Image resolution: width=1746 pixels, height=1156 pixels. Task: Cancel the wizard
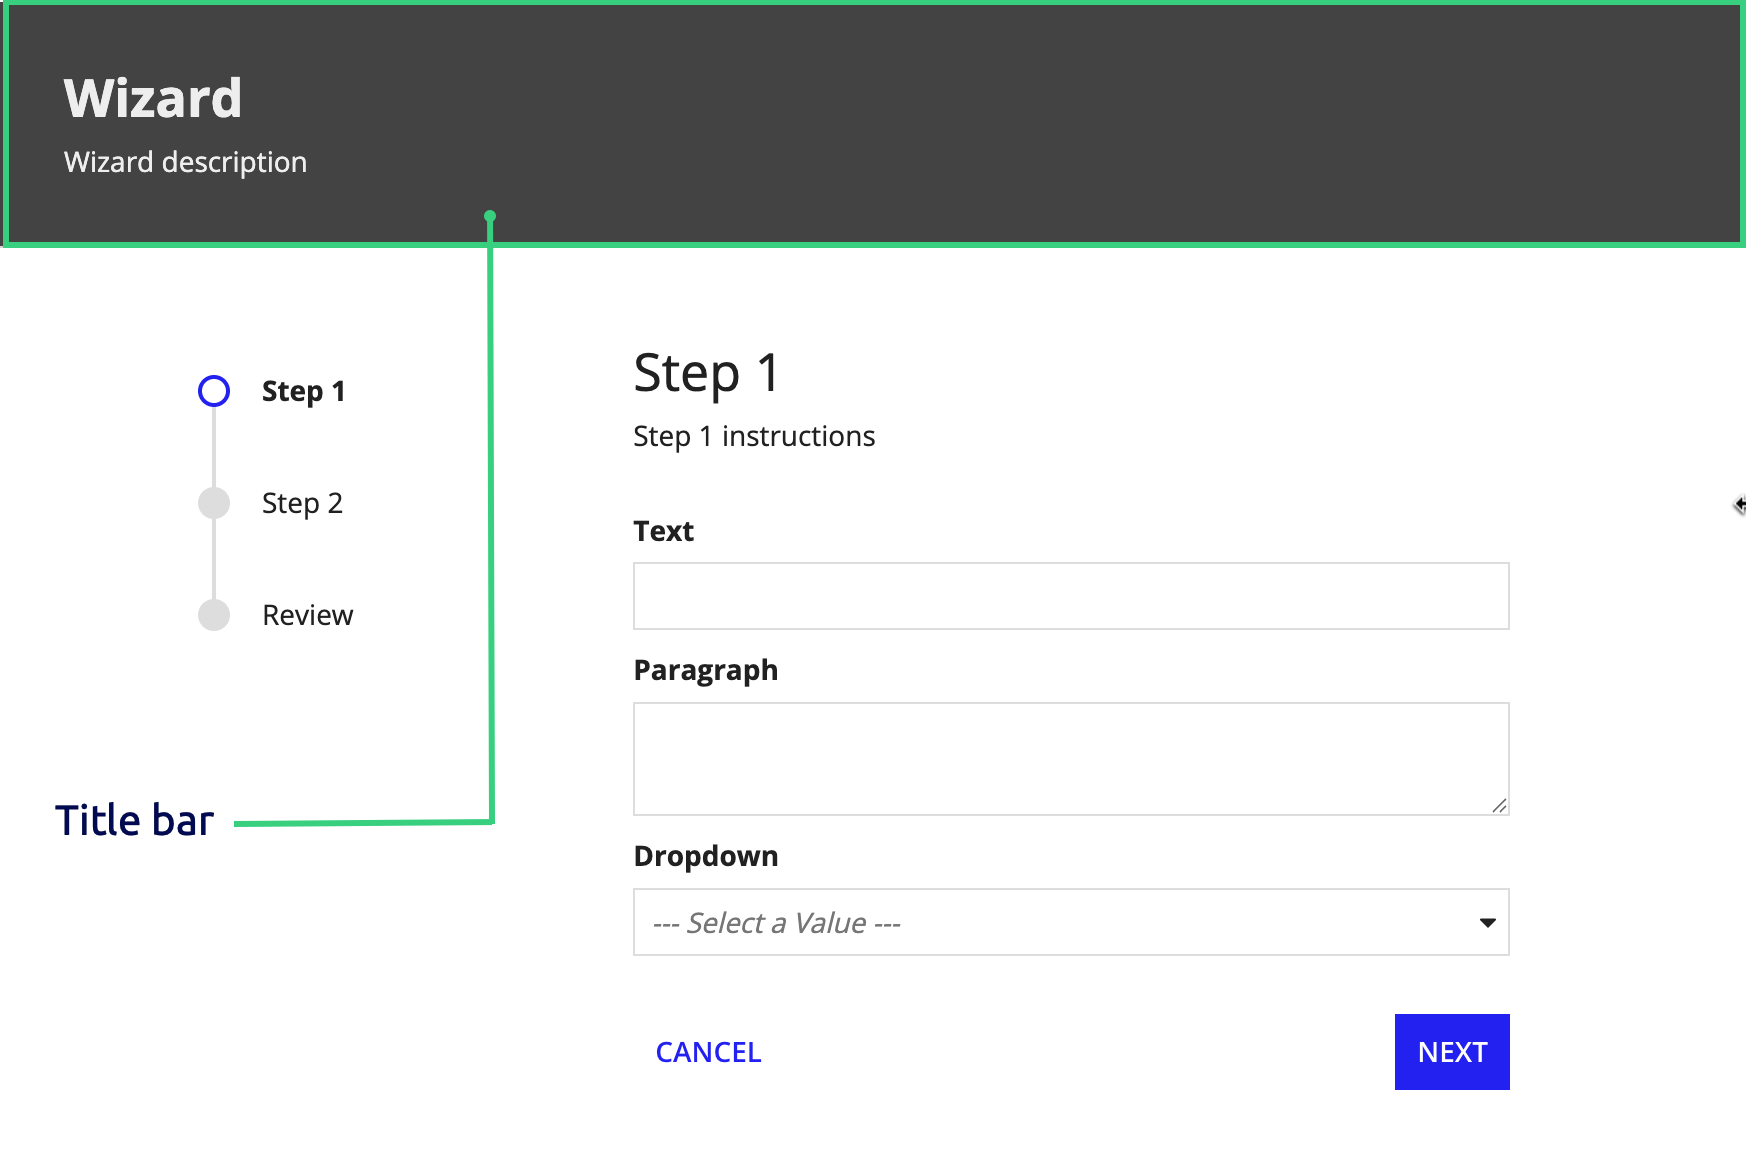click(x=708, y=1052)
